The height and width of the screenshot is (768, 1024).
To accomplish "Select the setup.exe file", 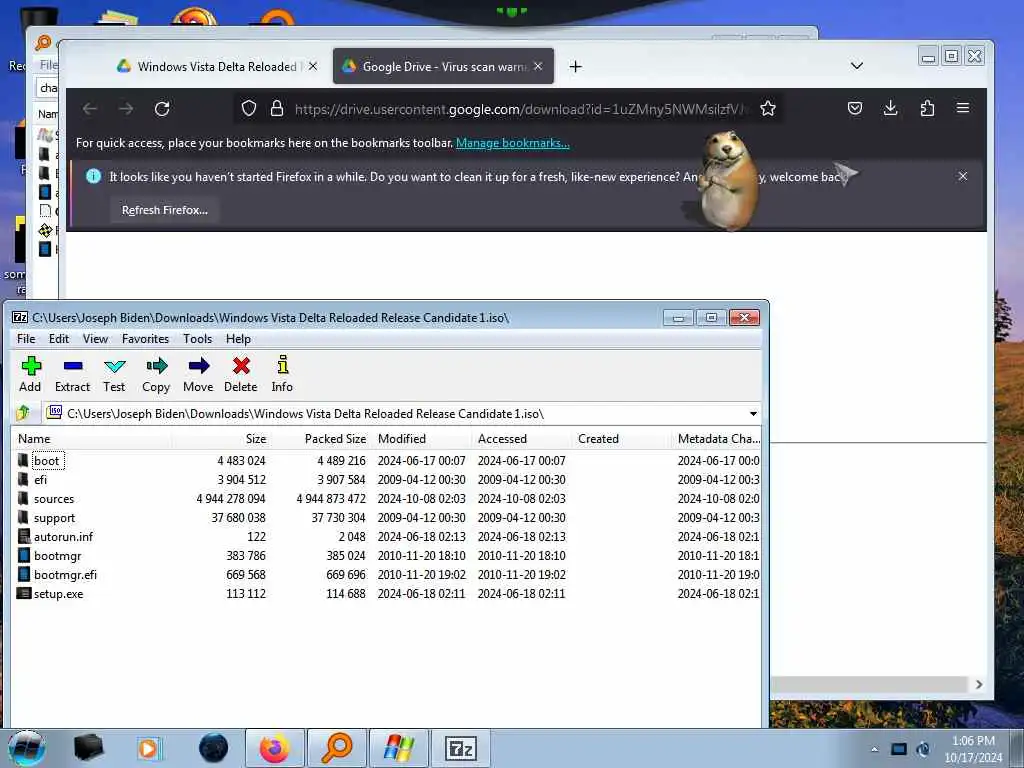I will click(385, 594).
